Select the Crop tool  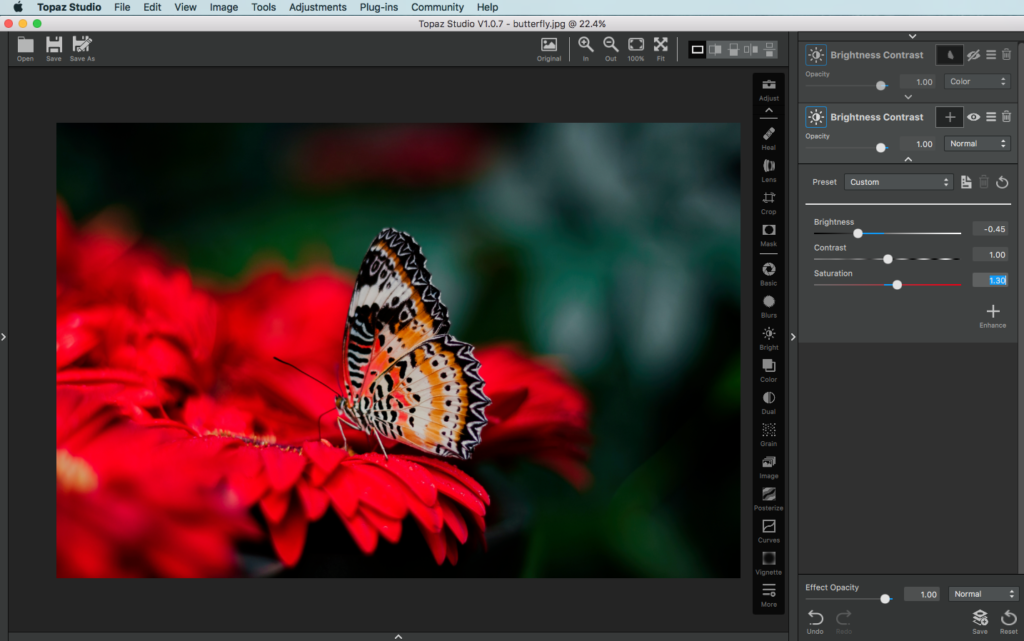[x=769, y=202]
